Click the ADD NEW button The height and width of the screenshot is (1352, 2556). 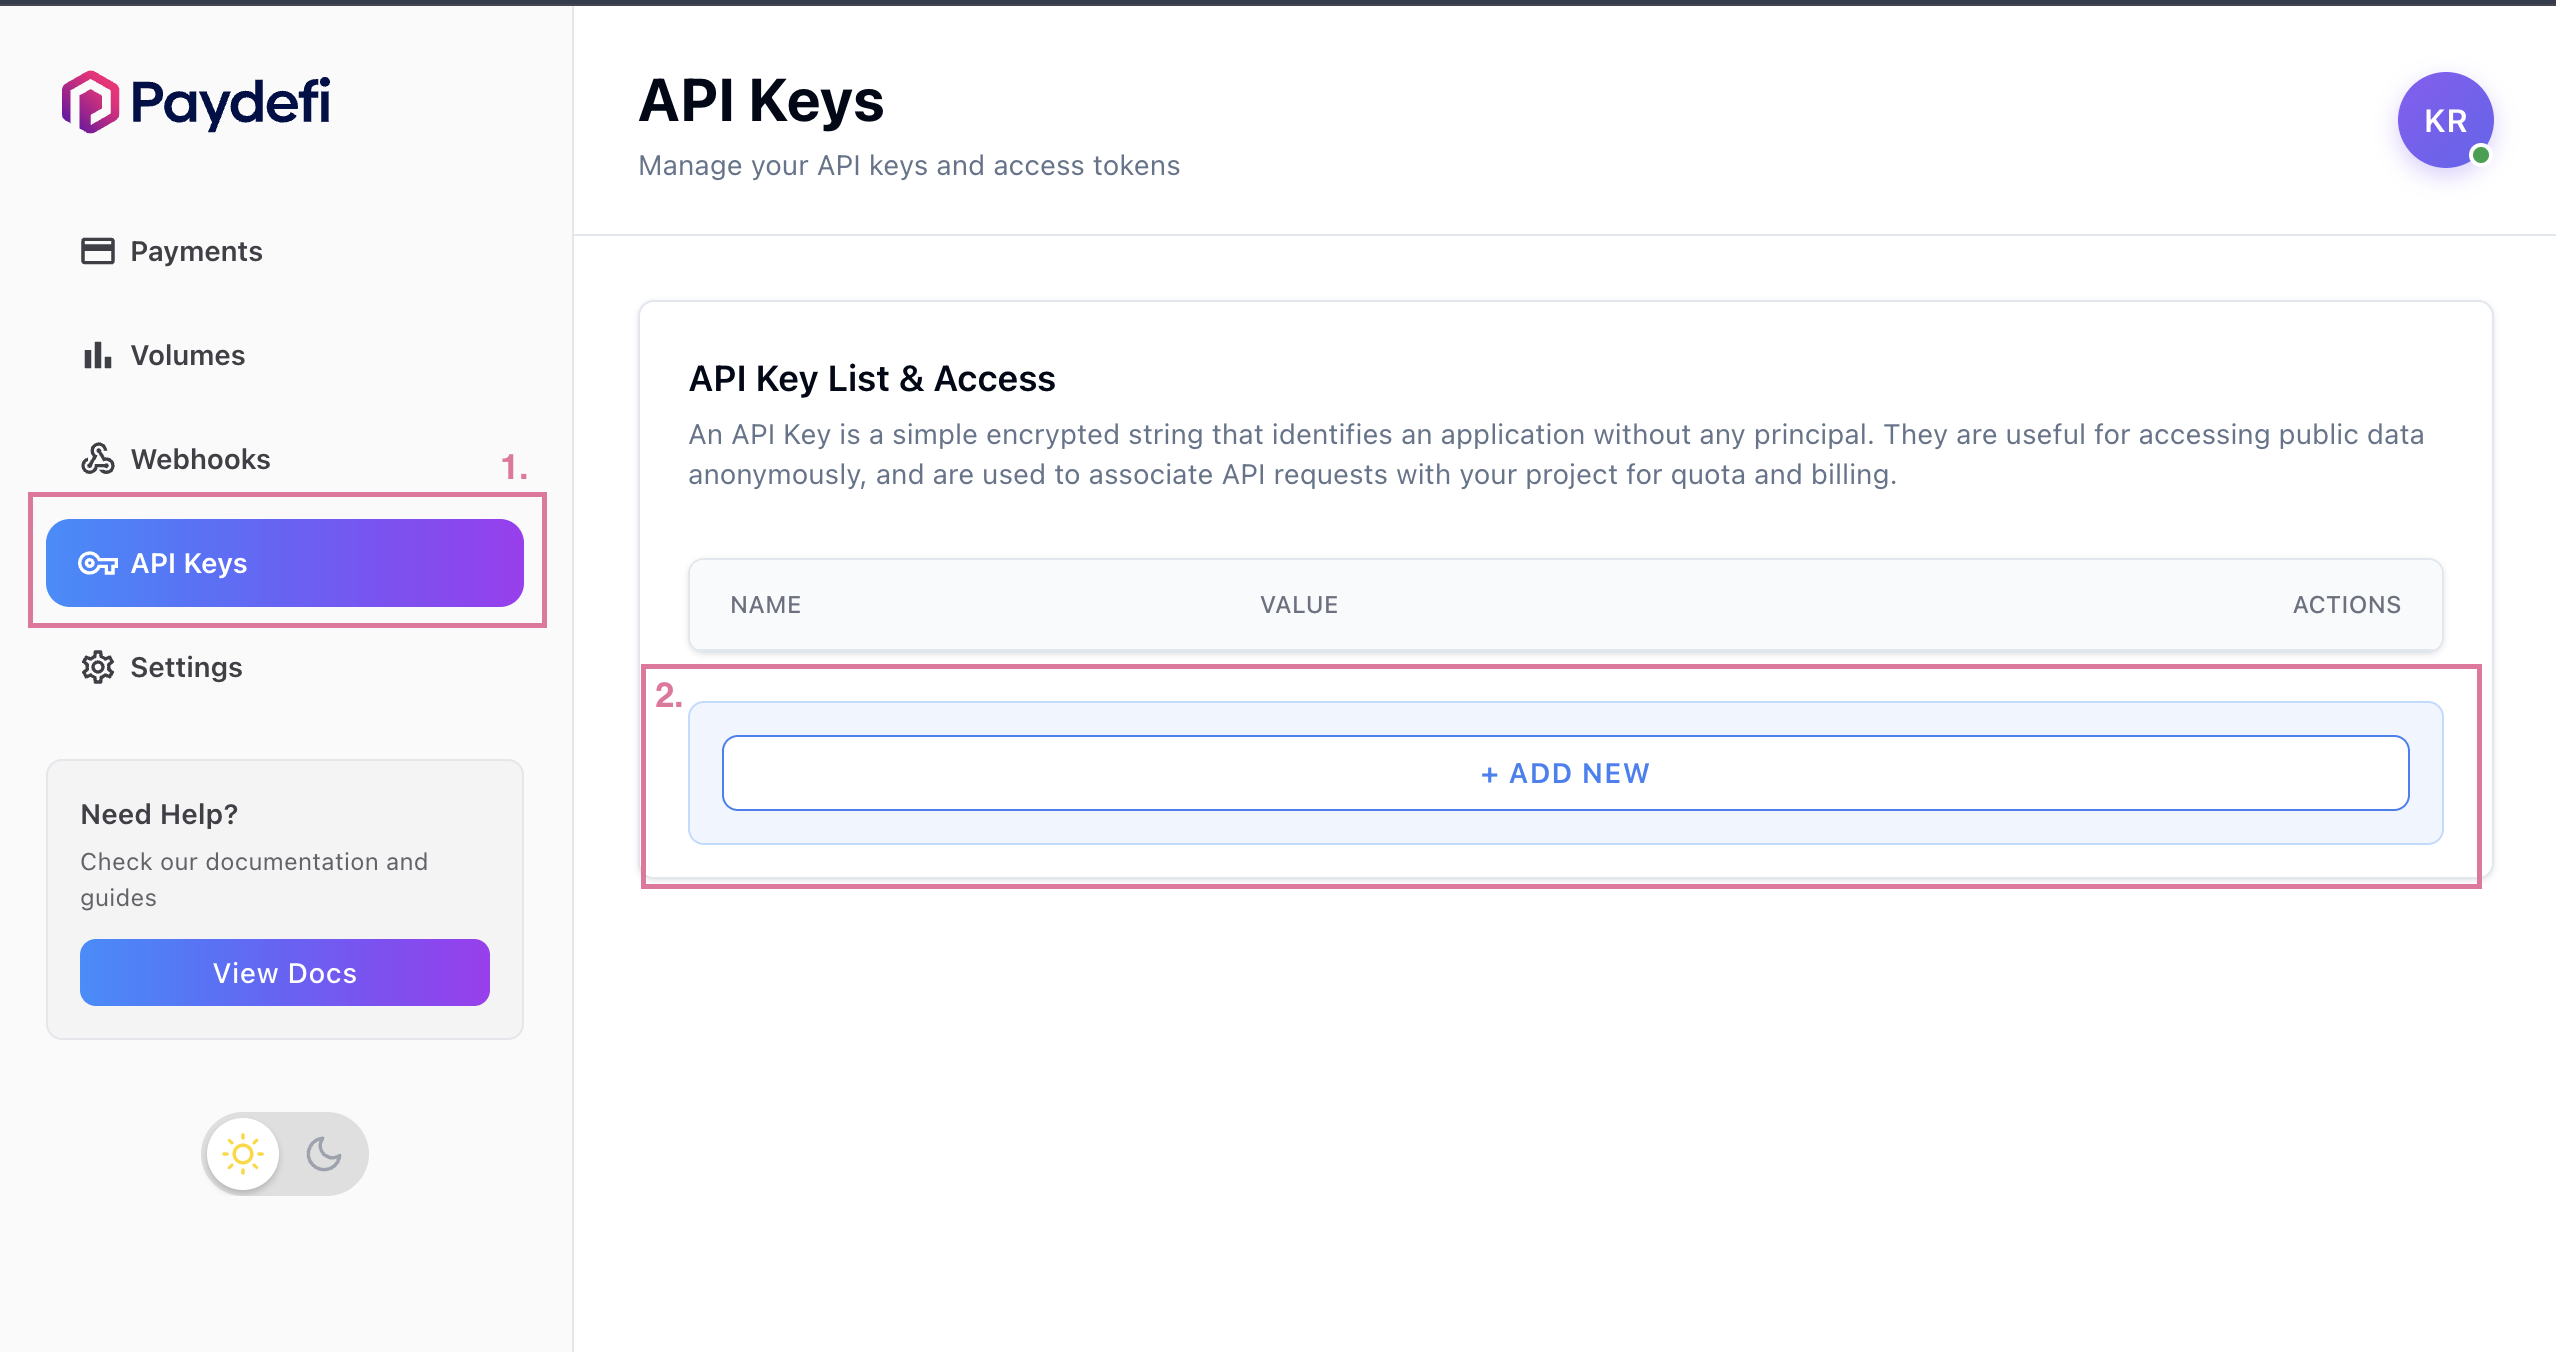(1565, 772)
